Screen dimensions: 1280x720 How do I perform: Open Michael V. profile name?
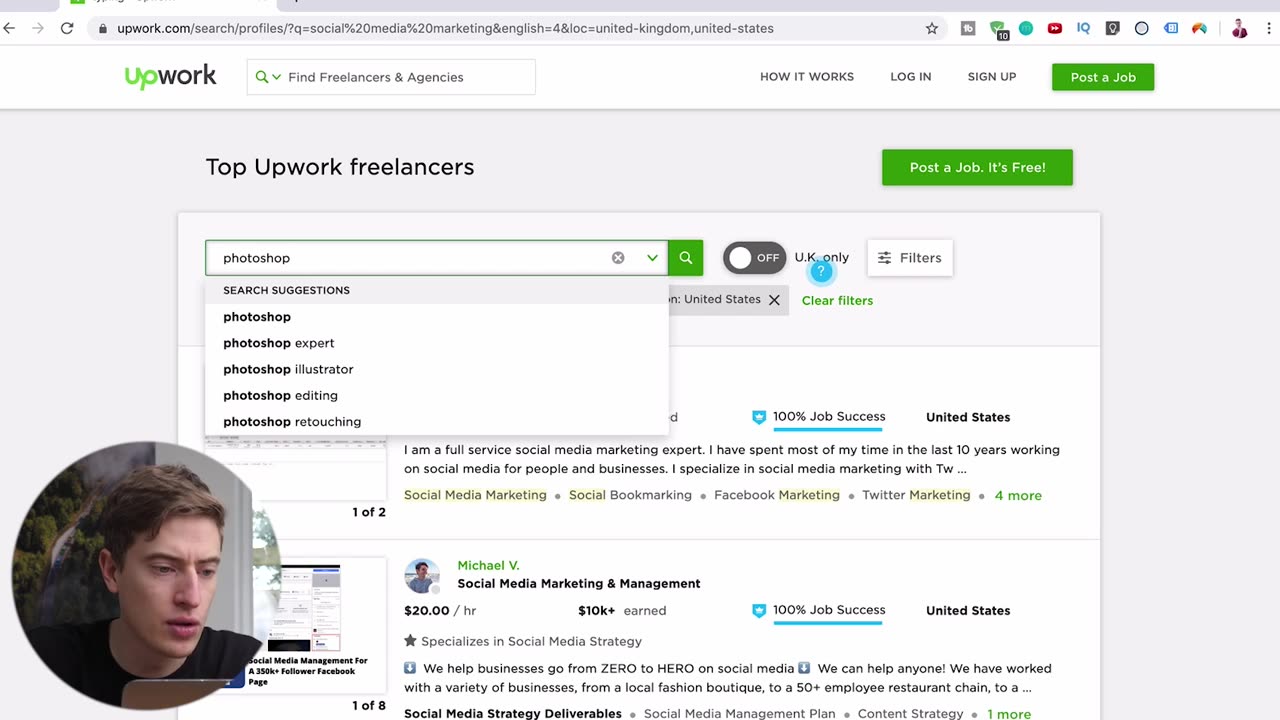pos(488,566)
